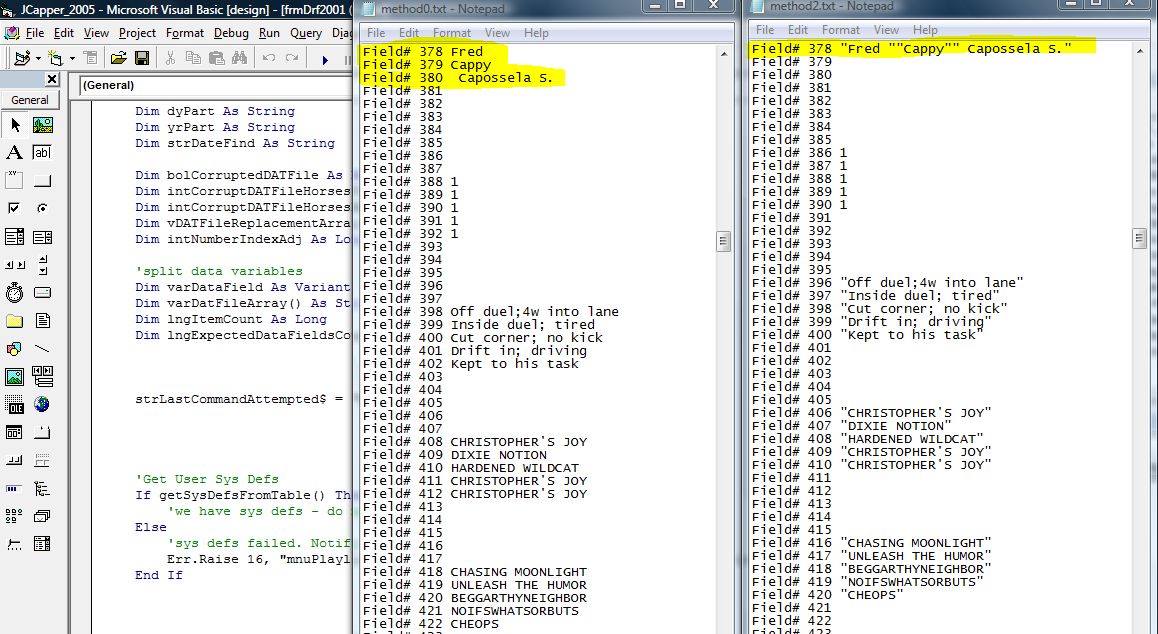1158x634 pixels.
Task: Save the project with the floppy icon
Action: [143, 58]
